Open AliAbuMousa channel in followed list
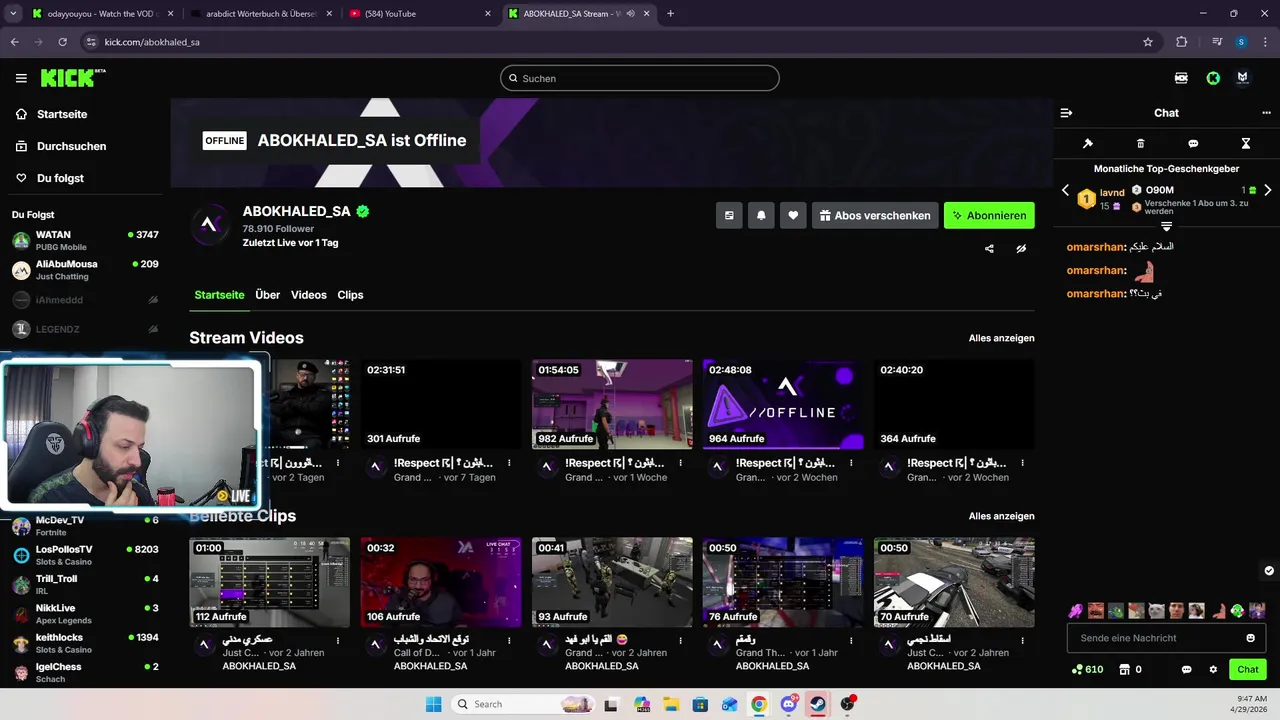 click(85, 270)
